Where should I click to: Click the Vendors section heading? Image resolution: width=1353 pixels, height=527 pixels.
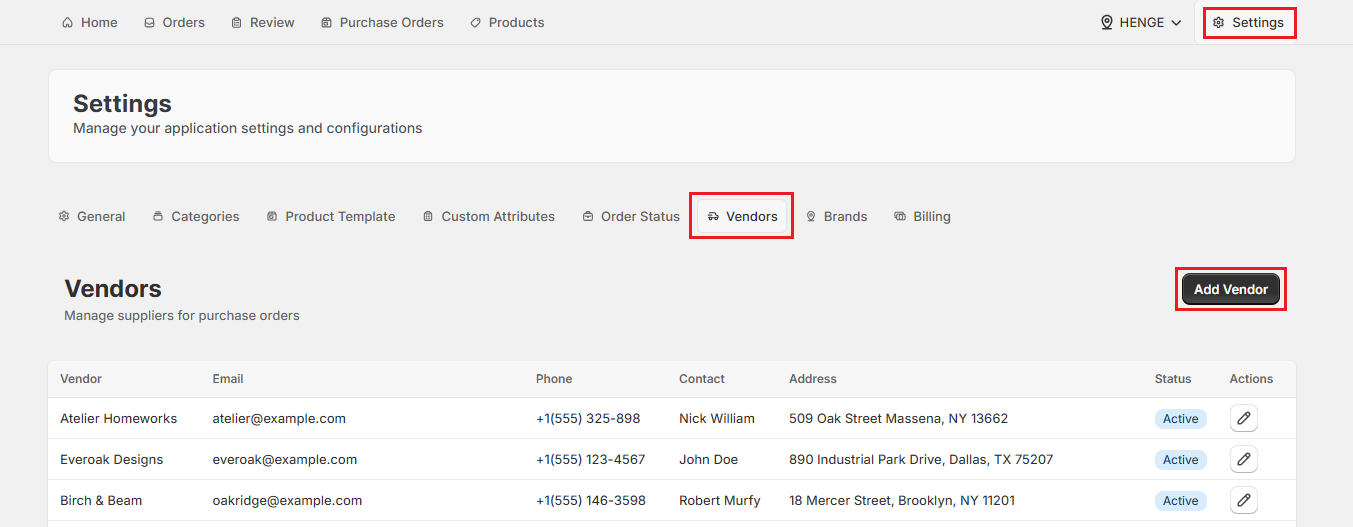[x=113, y=289]
